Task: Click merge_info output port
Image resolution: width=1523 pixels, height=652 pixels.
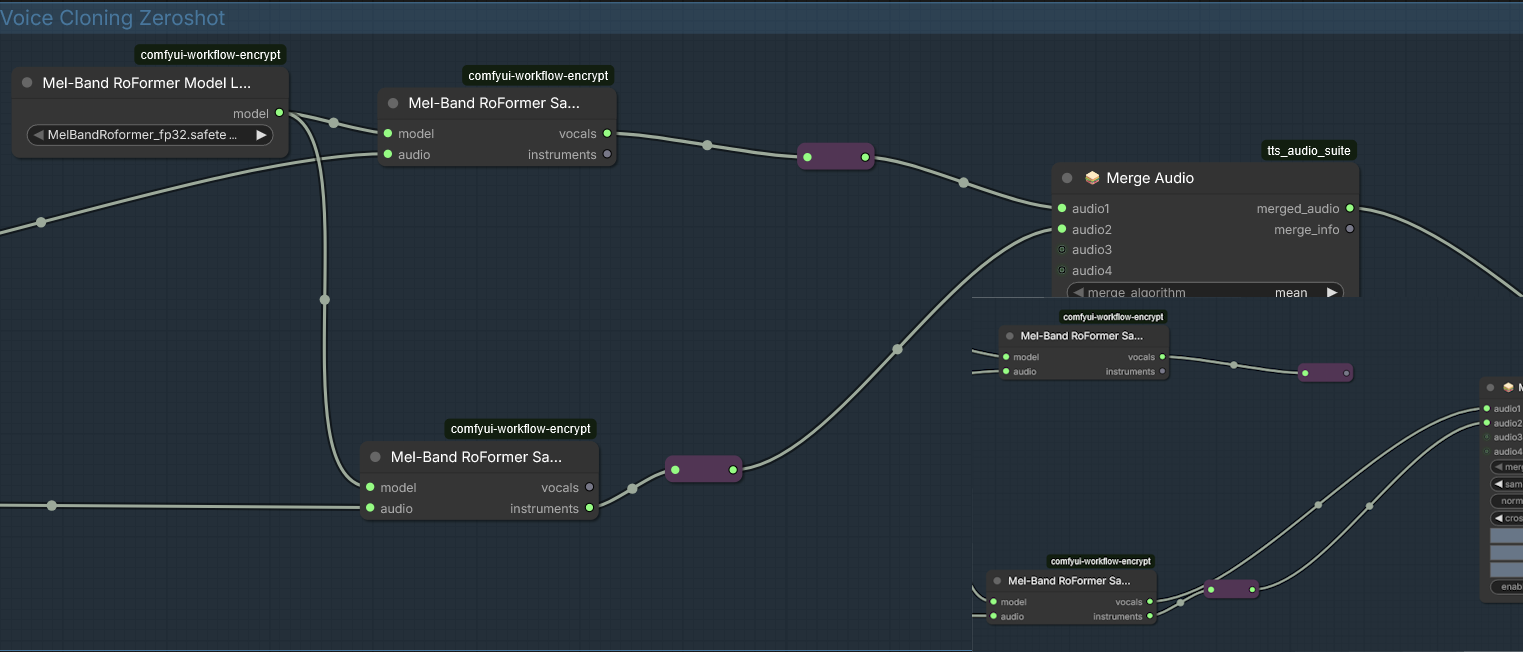Action: [1350, 229]
